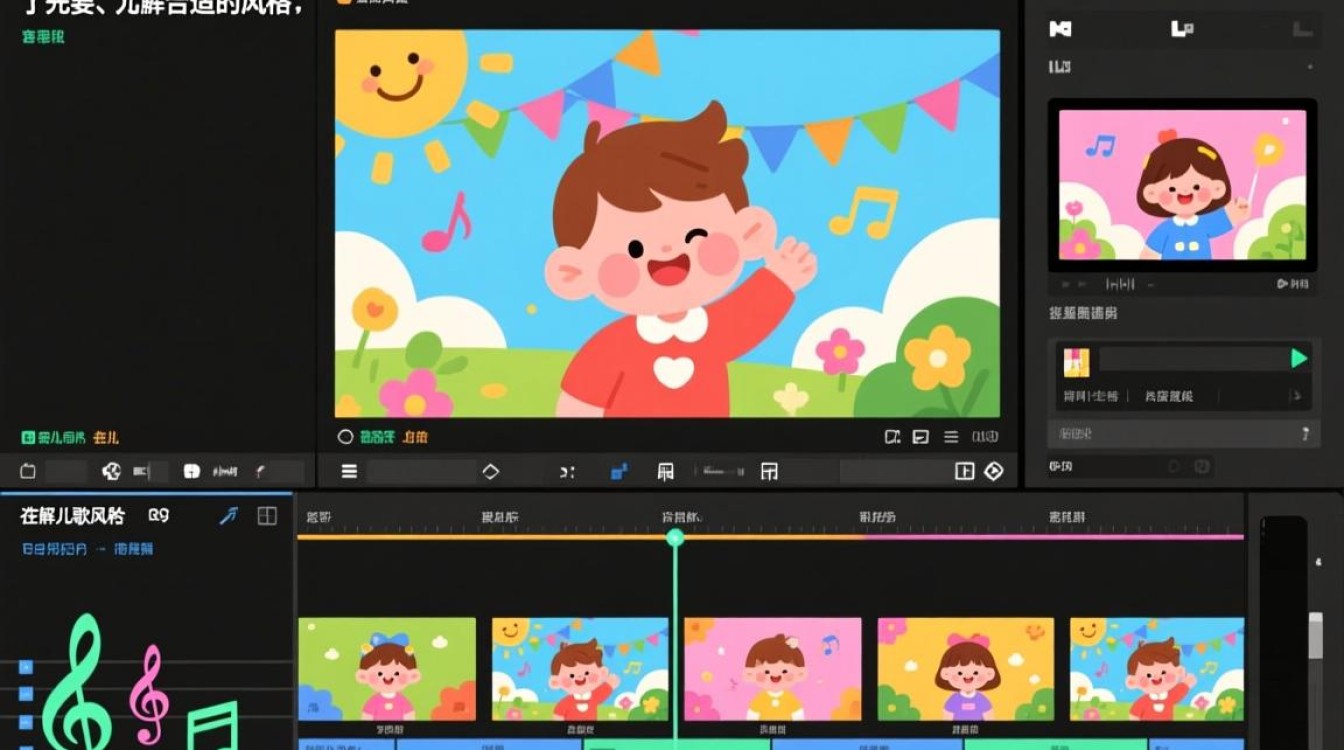Click the caption-box icon at preview bottom-right
1344x750 pixels.
pos(921,437)
